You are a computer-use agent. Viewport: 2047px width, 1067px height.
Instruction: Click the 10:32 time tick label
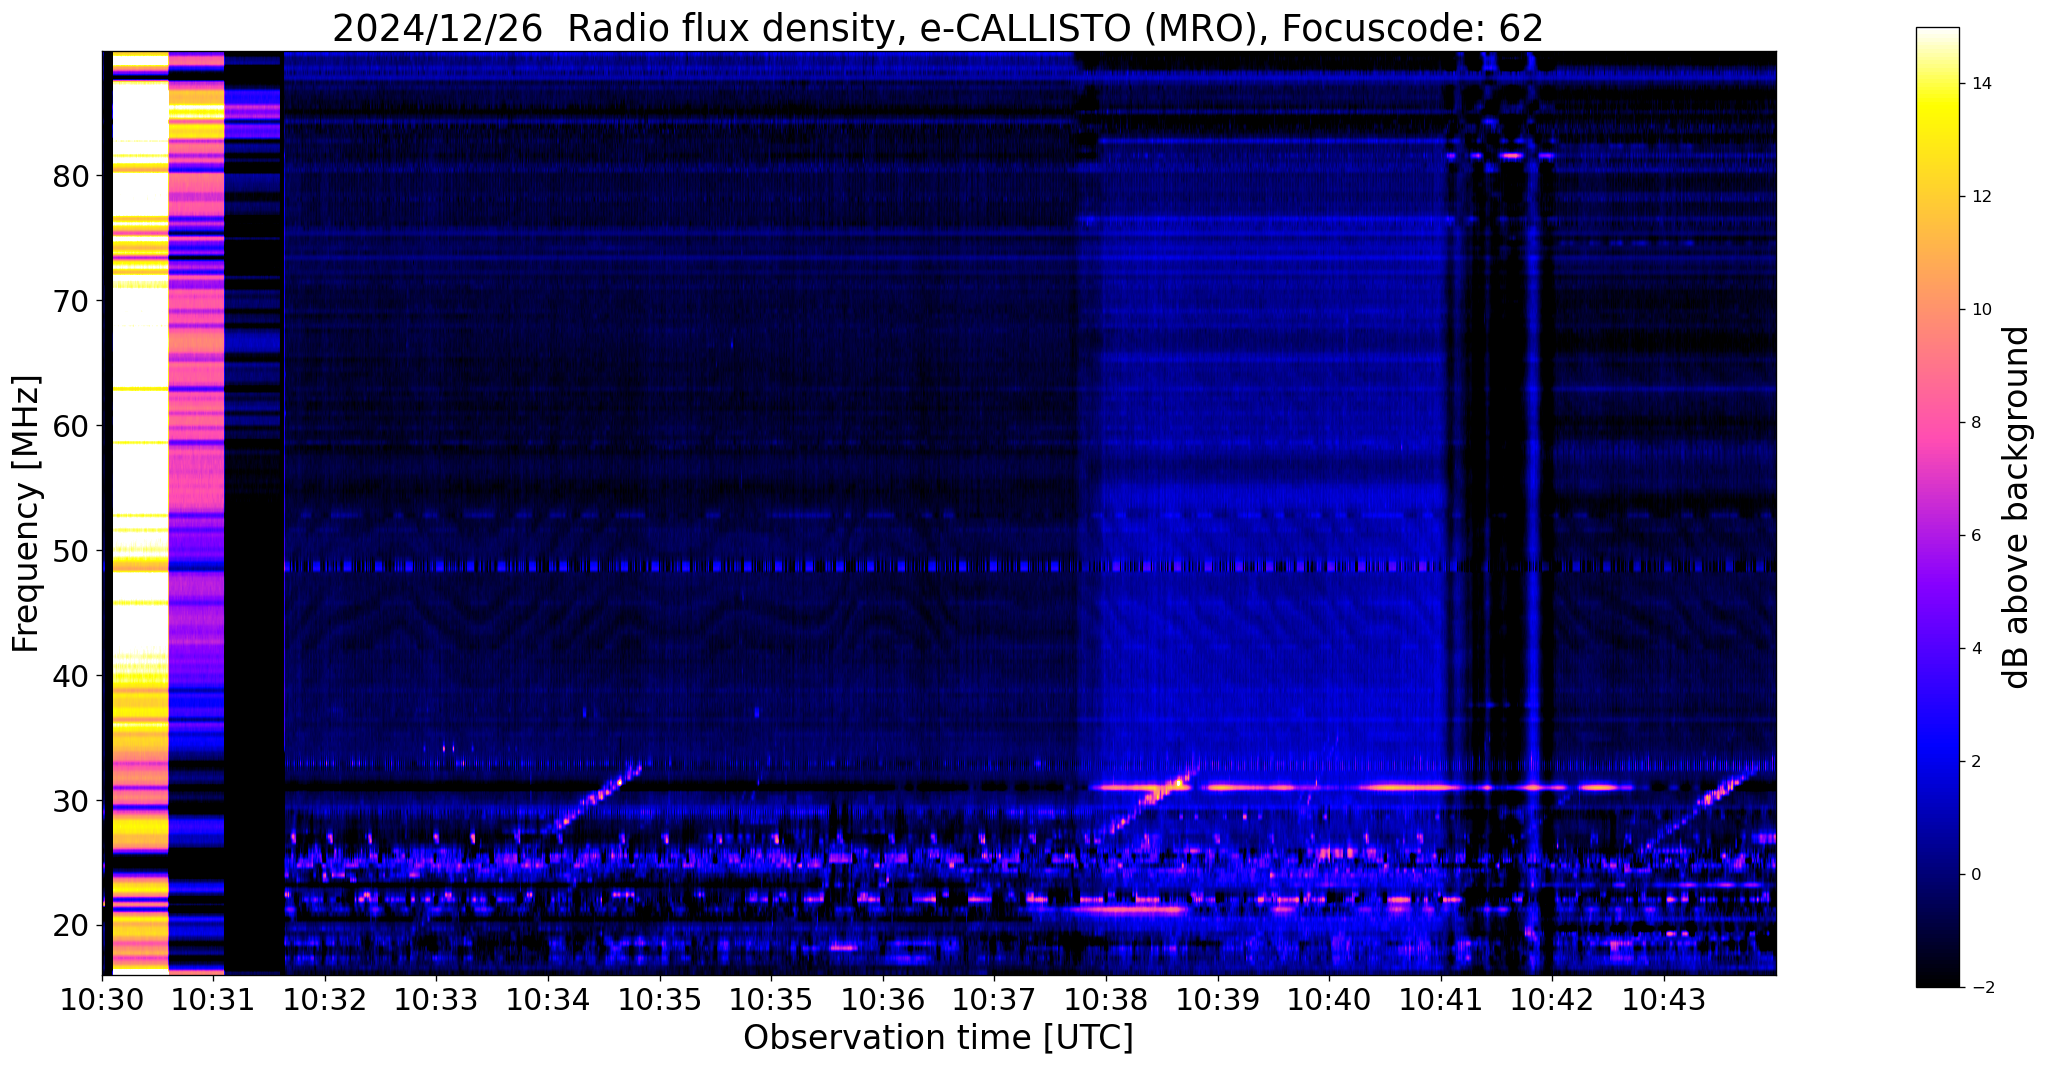[325, 1000]
